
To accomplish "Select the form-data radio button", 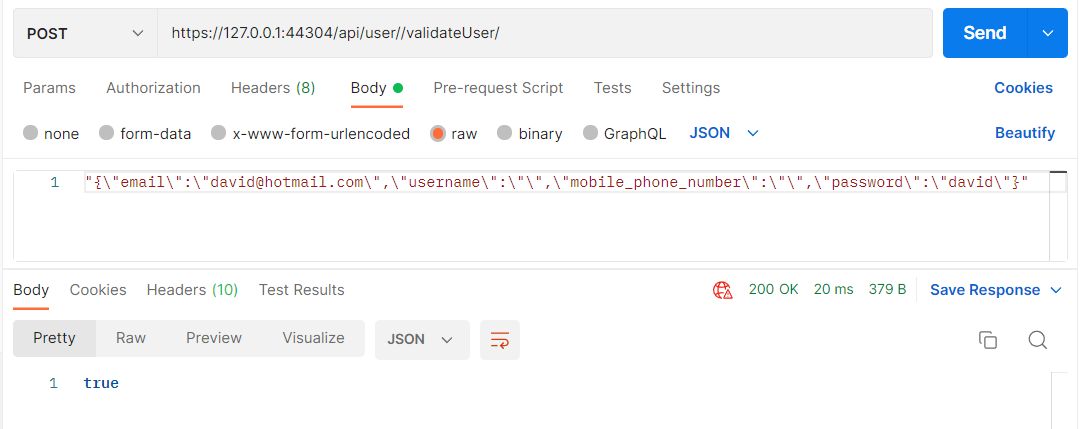I will tap(107, 133).
